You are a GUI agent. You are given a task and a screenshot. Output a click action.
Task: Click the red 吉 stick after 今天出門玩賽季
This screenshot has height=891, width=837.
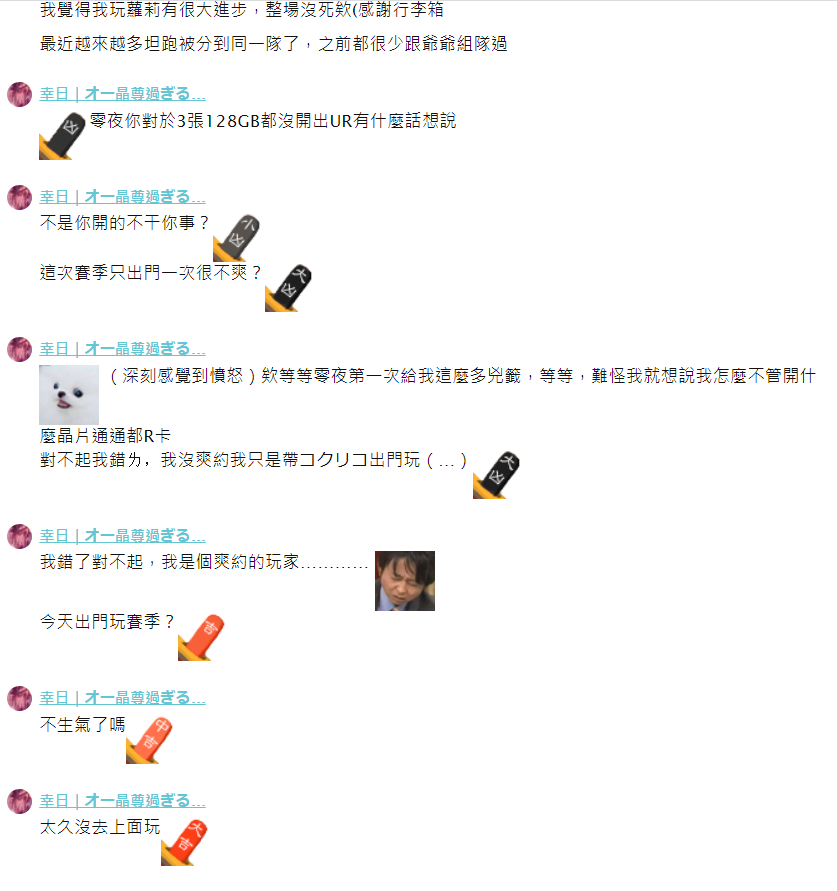tap(201, 637)
